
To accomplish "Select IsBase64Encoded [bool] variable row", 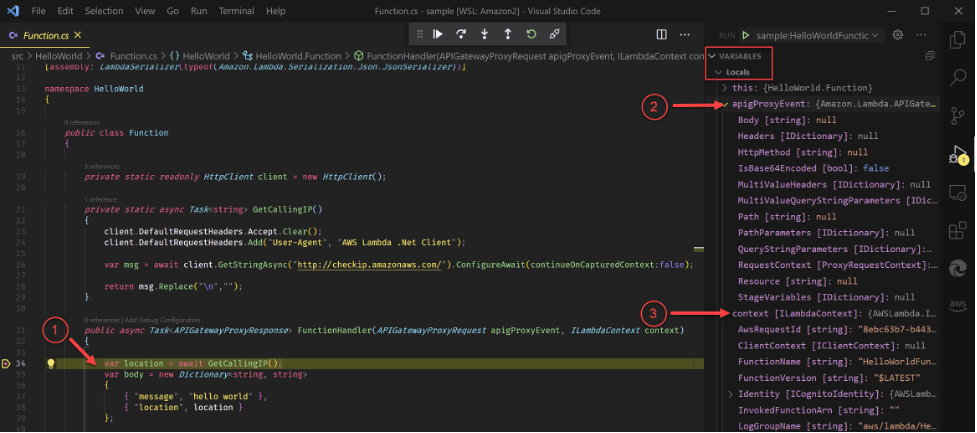I will point(831,168).
